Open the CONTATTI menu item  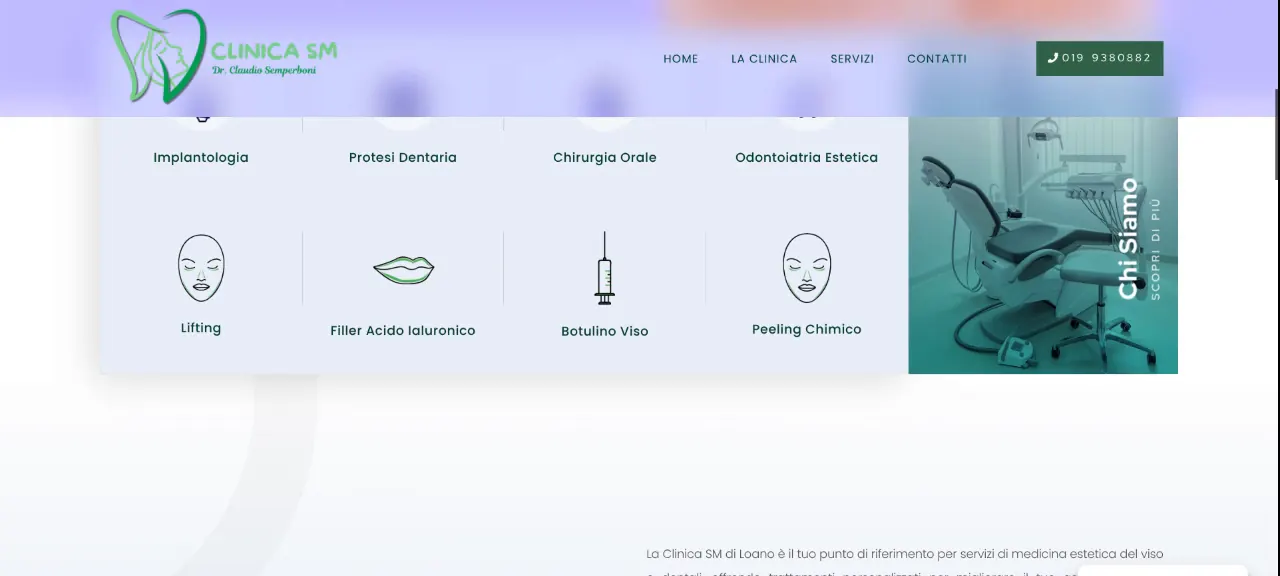point(937,59)
